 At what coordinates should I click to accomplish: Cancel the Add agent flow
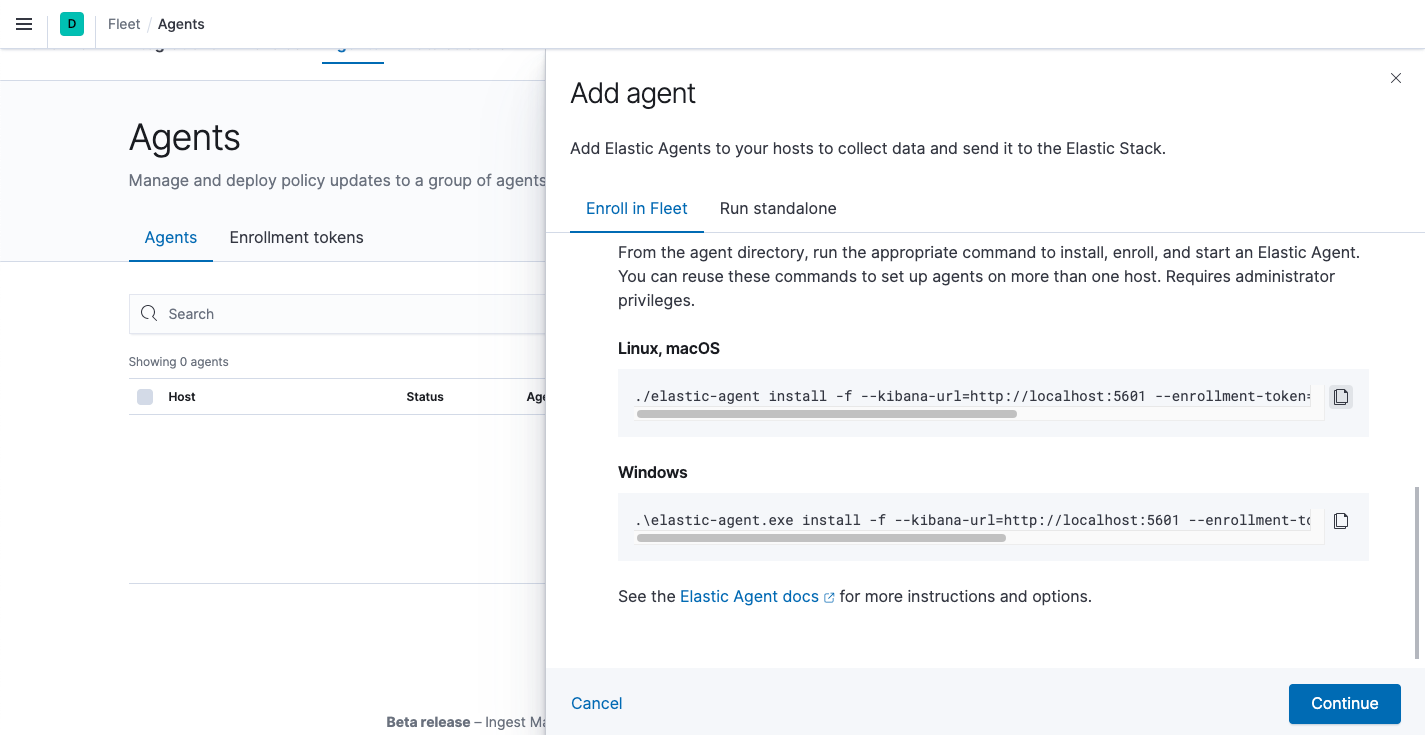pos(596,703)
